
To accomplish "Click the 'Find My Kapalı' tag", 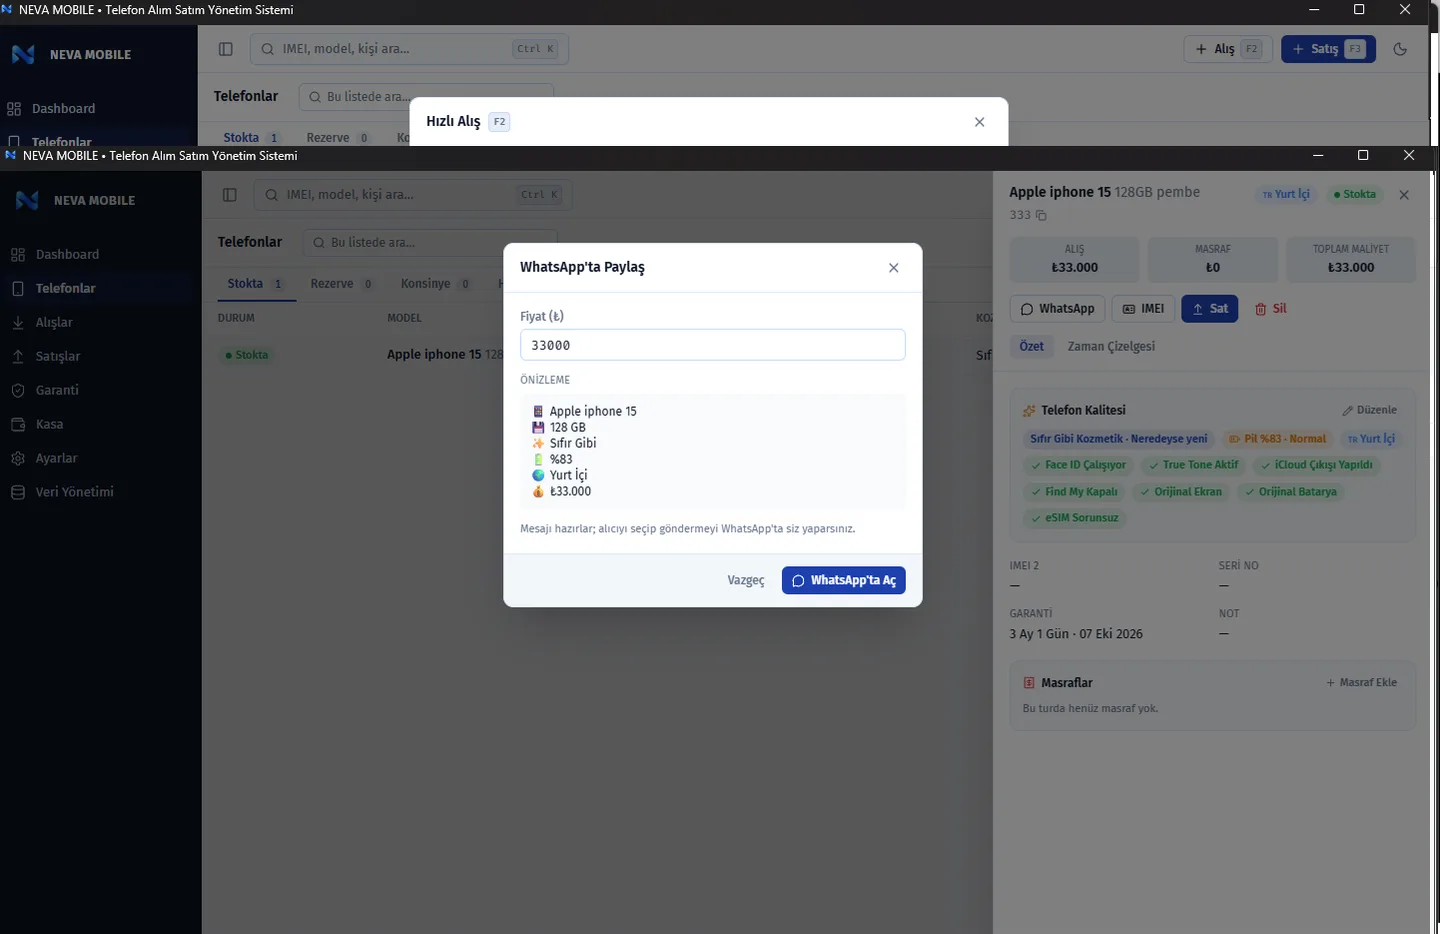I will coord(1074,492).
